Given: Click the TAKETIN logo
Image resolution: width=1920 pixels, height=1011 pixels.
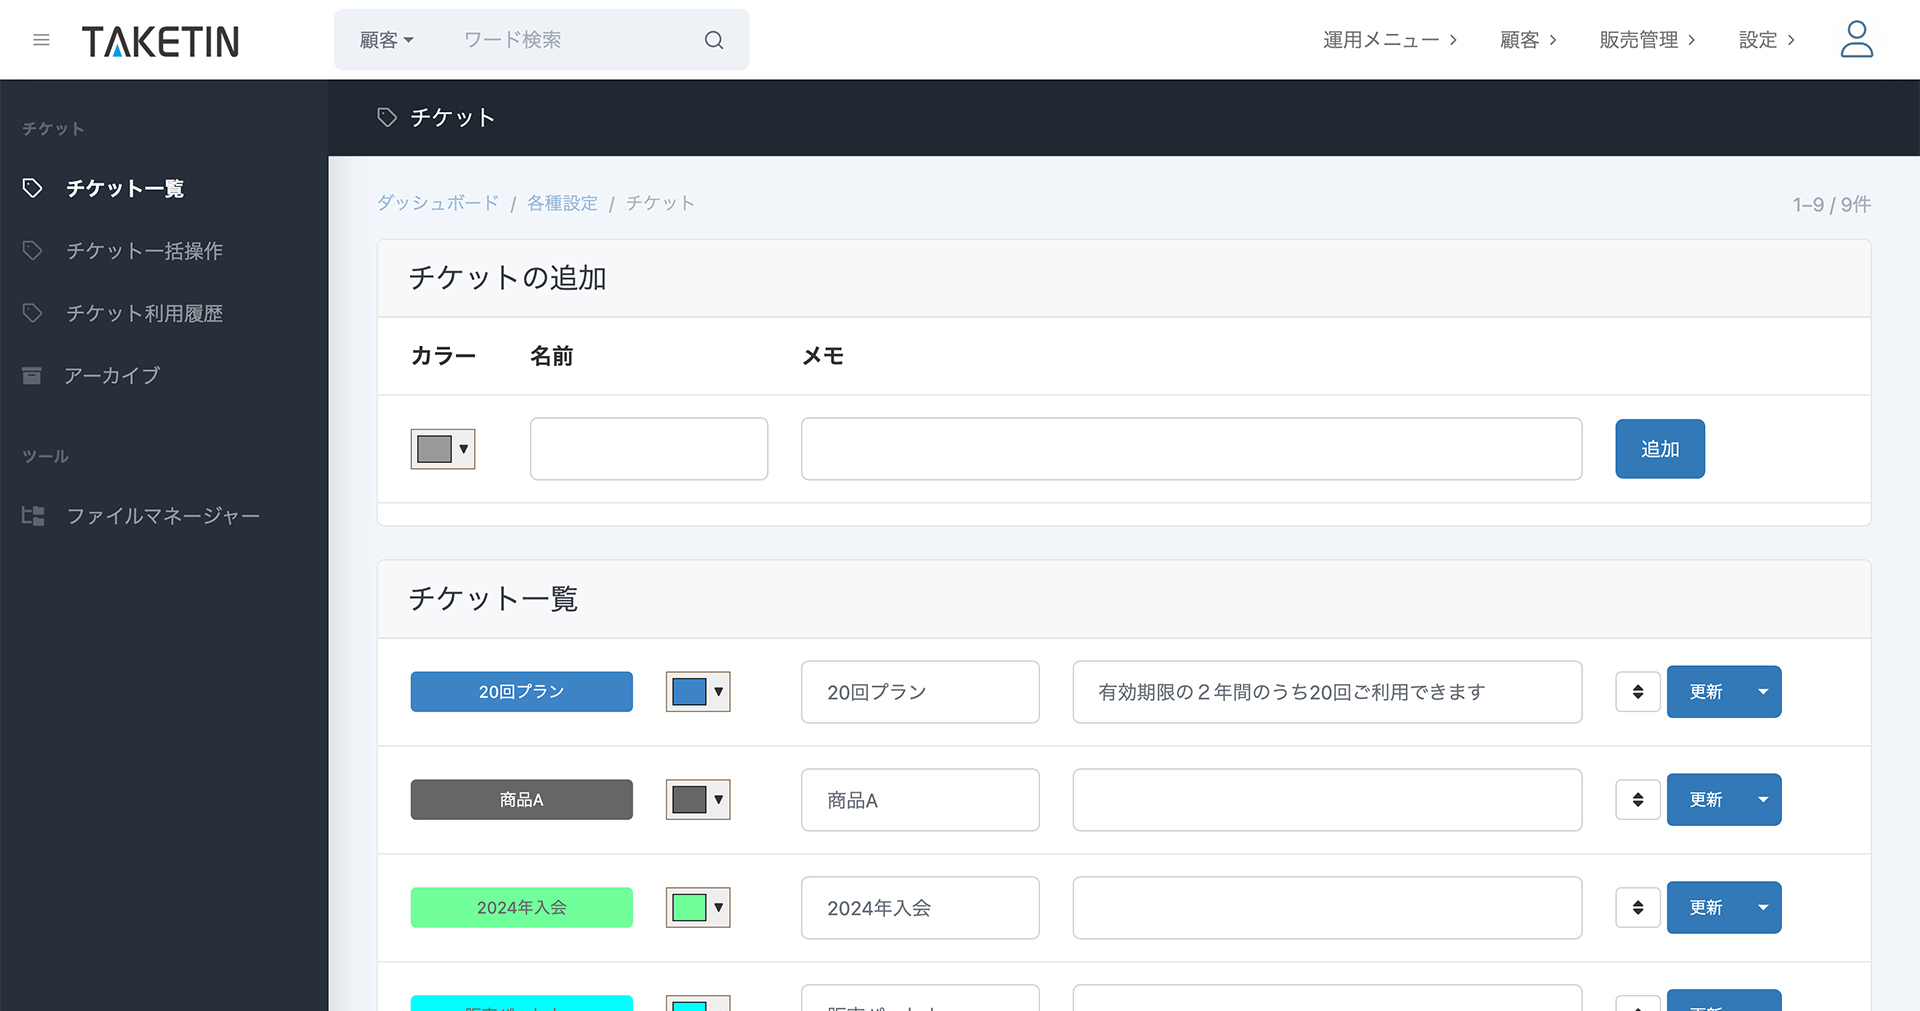Looking at the screenshot, I should click(160, 41).
